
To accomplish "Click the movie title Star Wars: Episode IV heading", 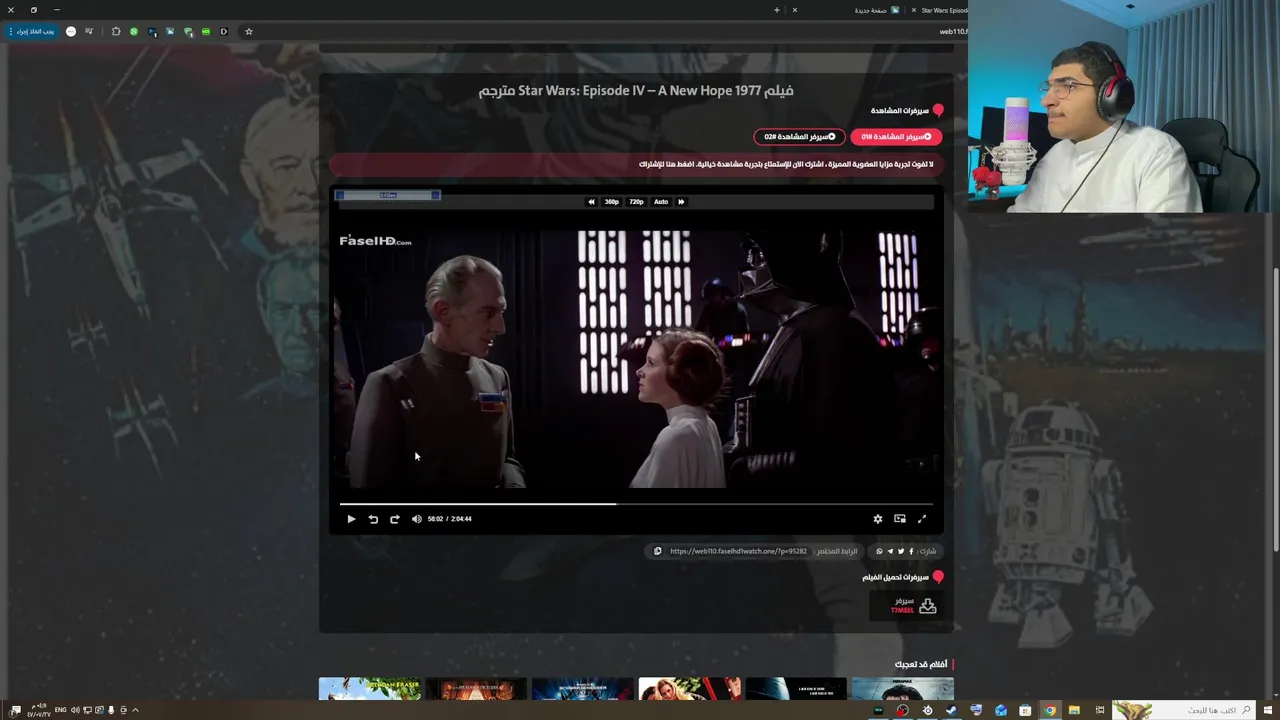I will (636, 91).
